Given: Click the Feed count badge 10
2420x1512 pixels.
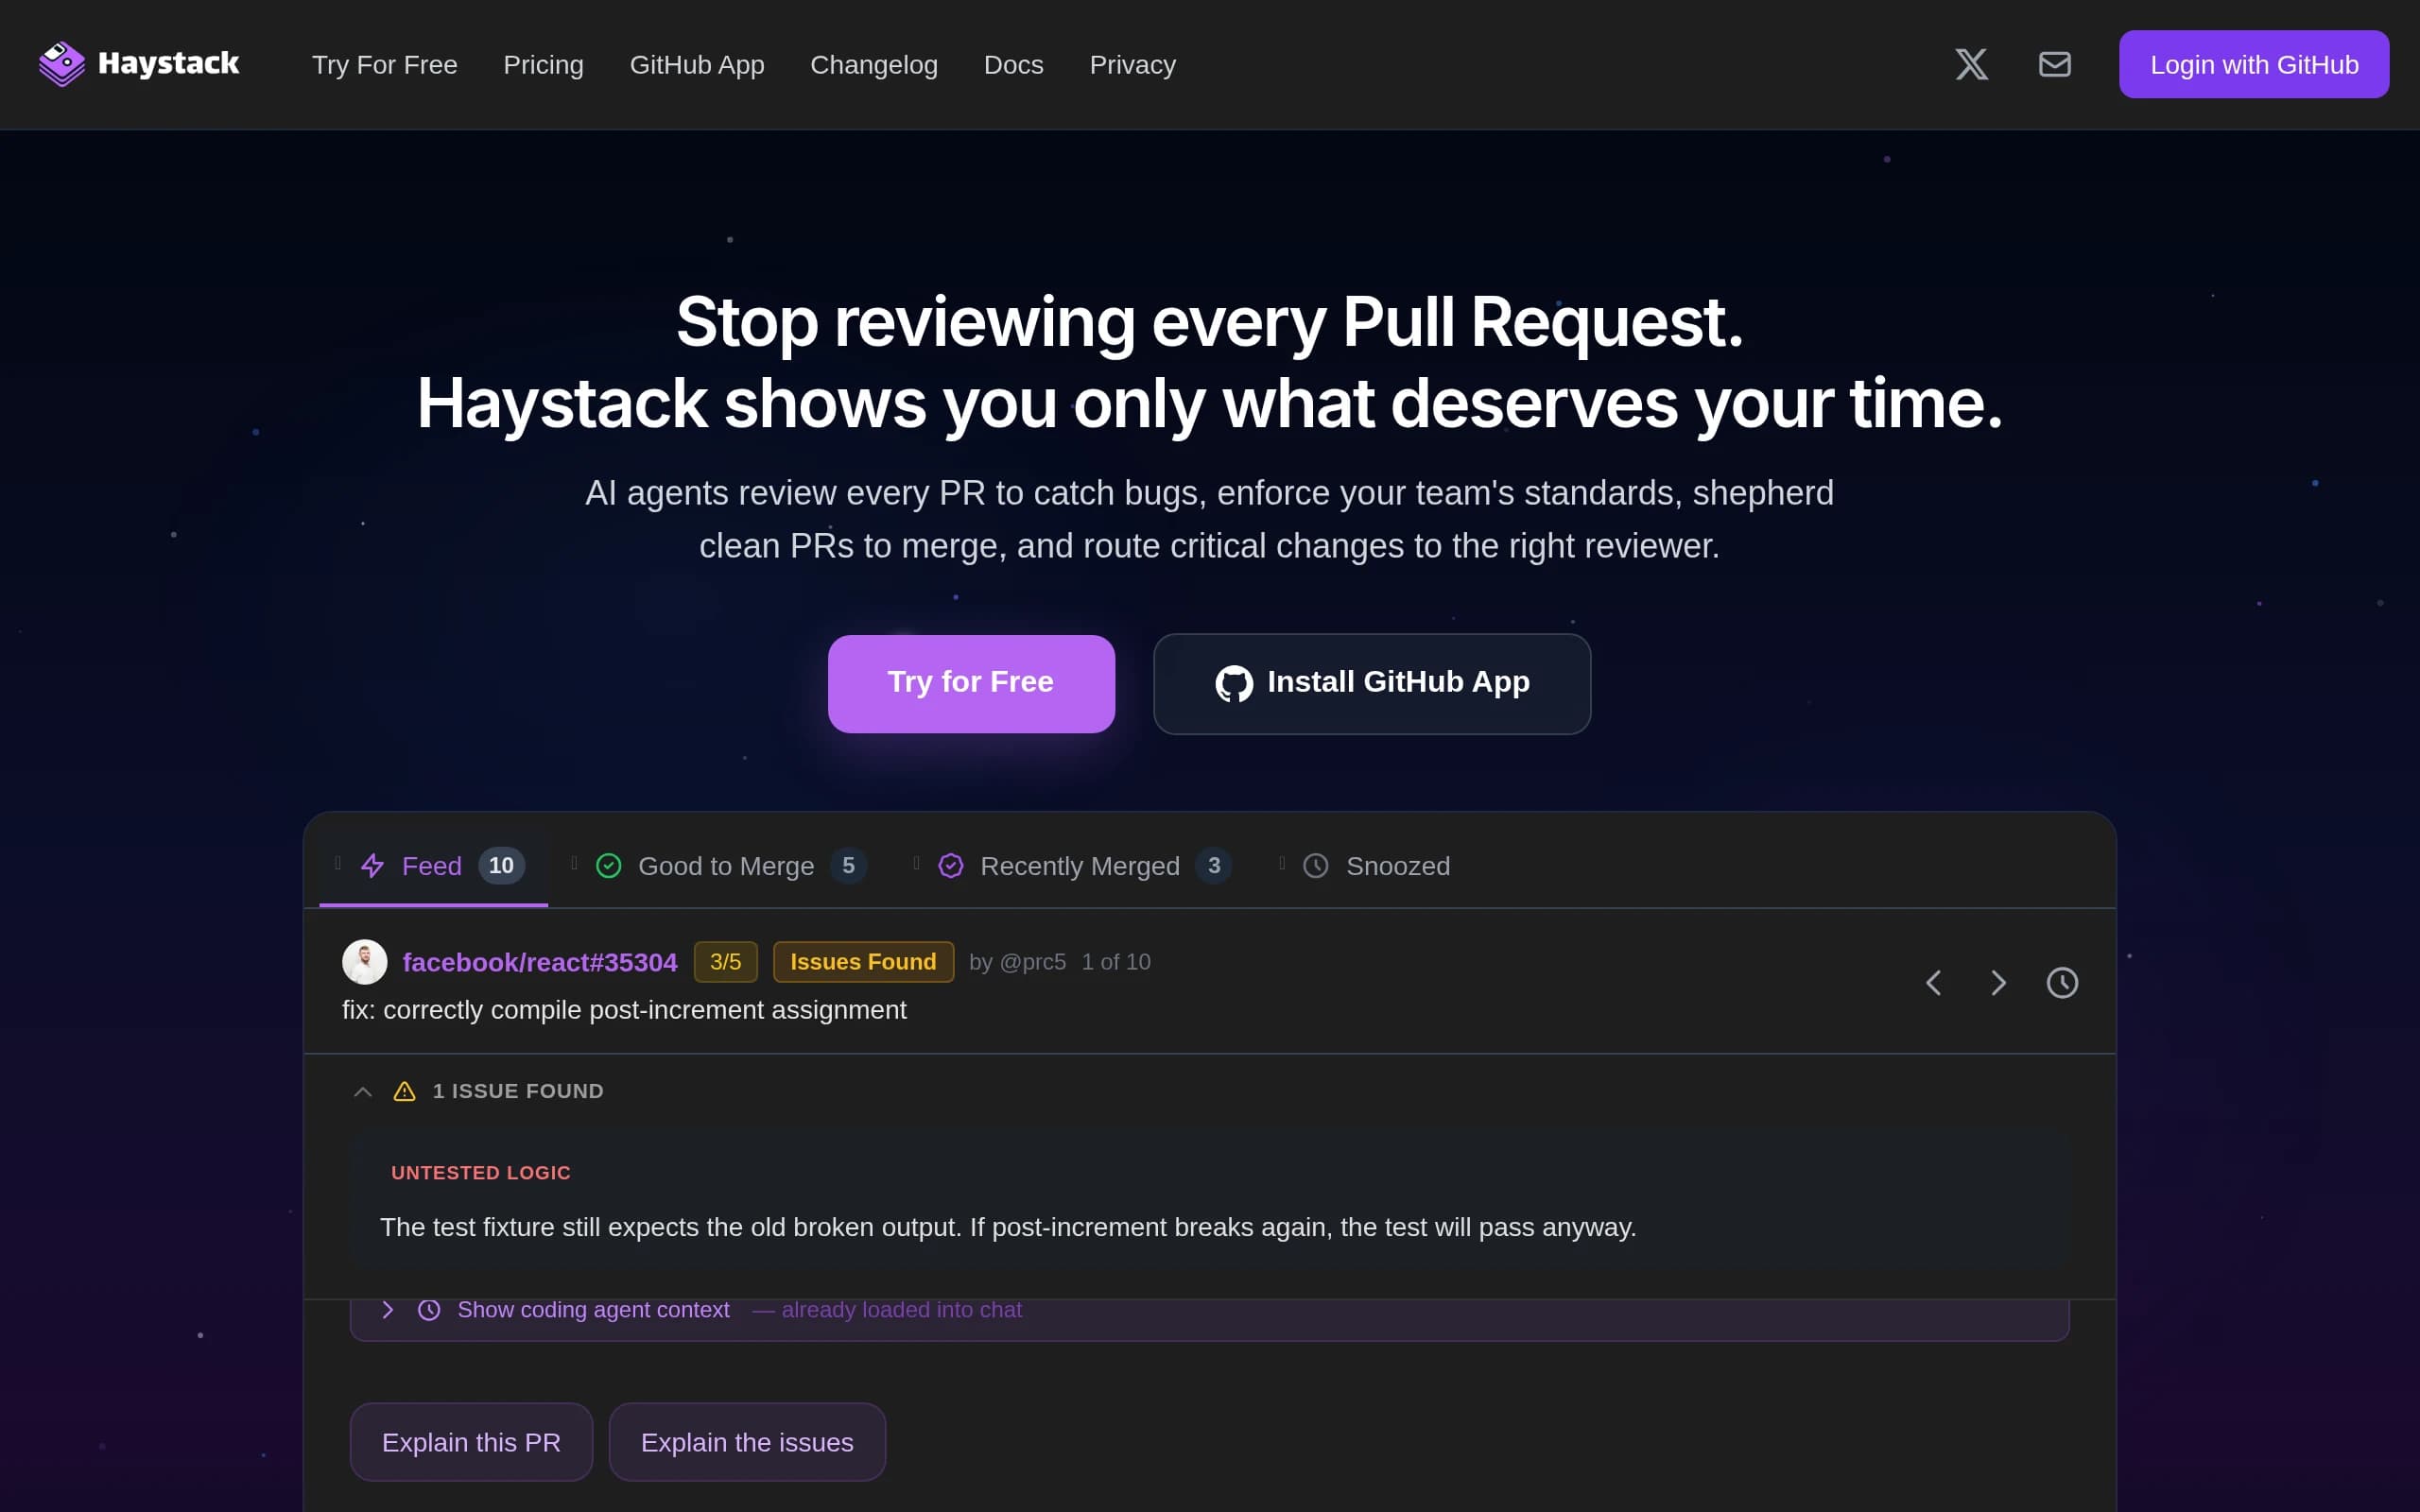Looking at the screenshot, I should [501, 866].
